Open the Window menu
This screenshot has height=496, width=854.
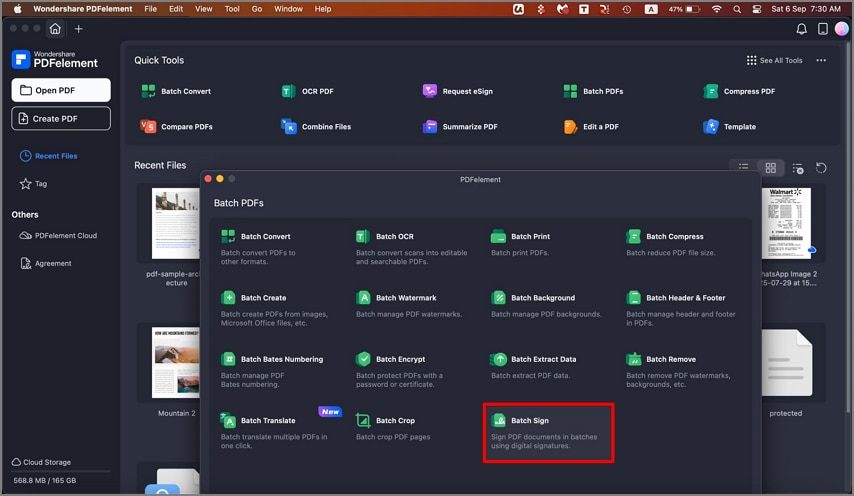coord(288,9)
